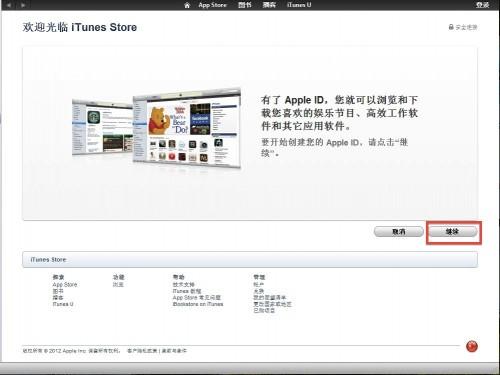Click the 继续 button
500x375 pixels.
453,231
